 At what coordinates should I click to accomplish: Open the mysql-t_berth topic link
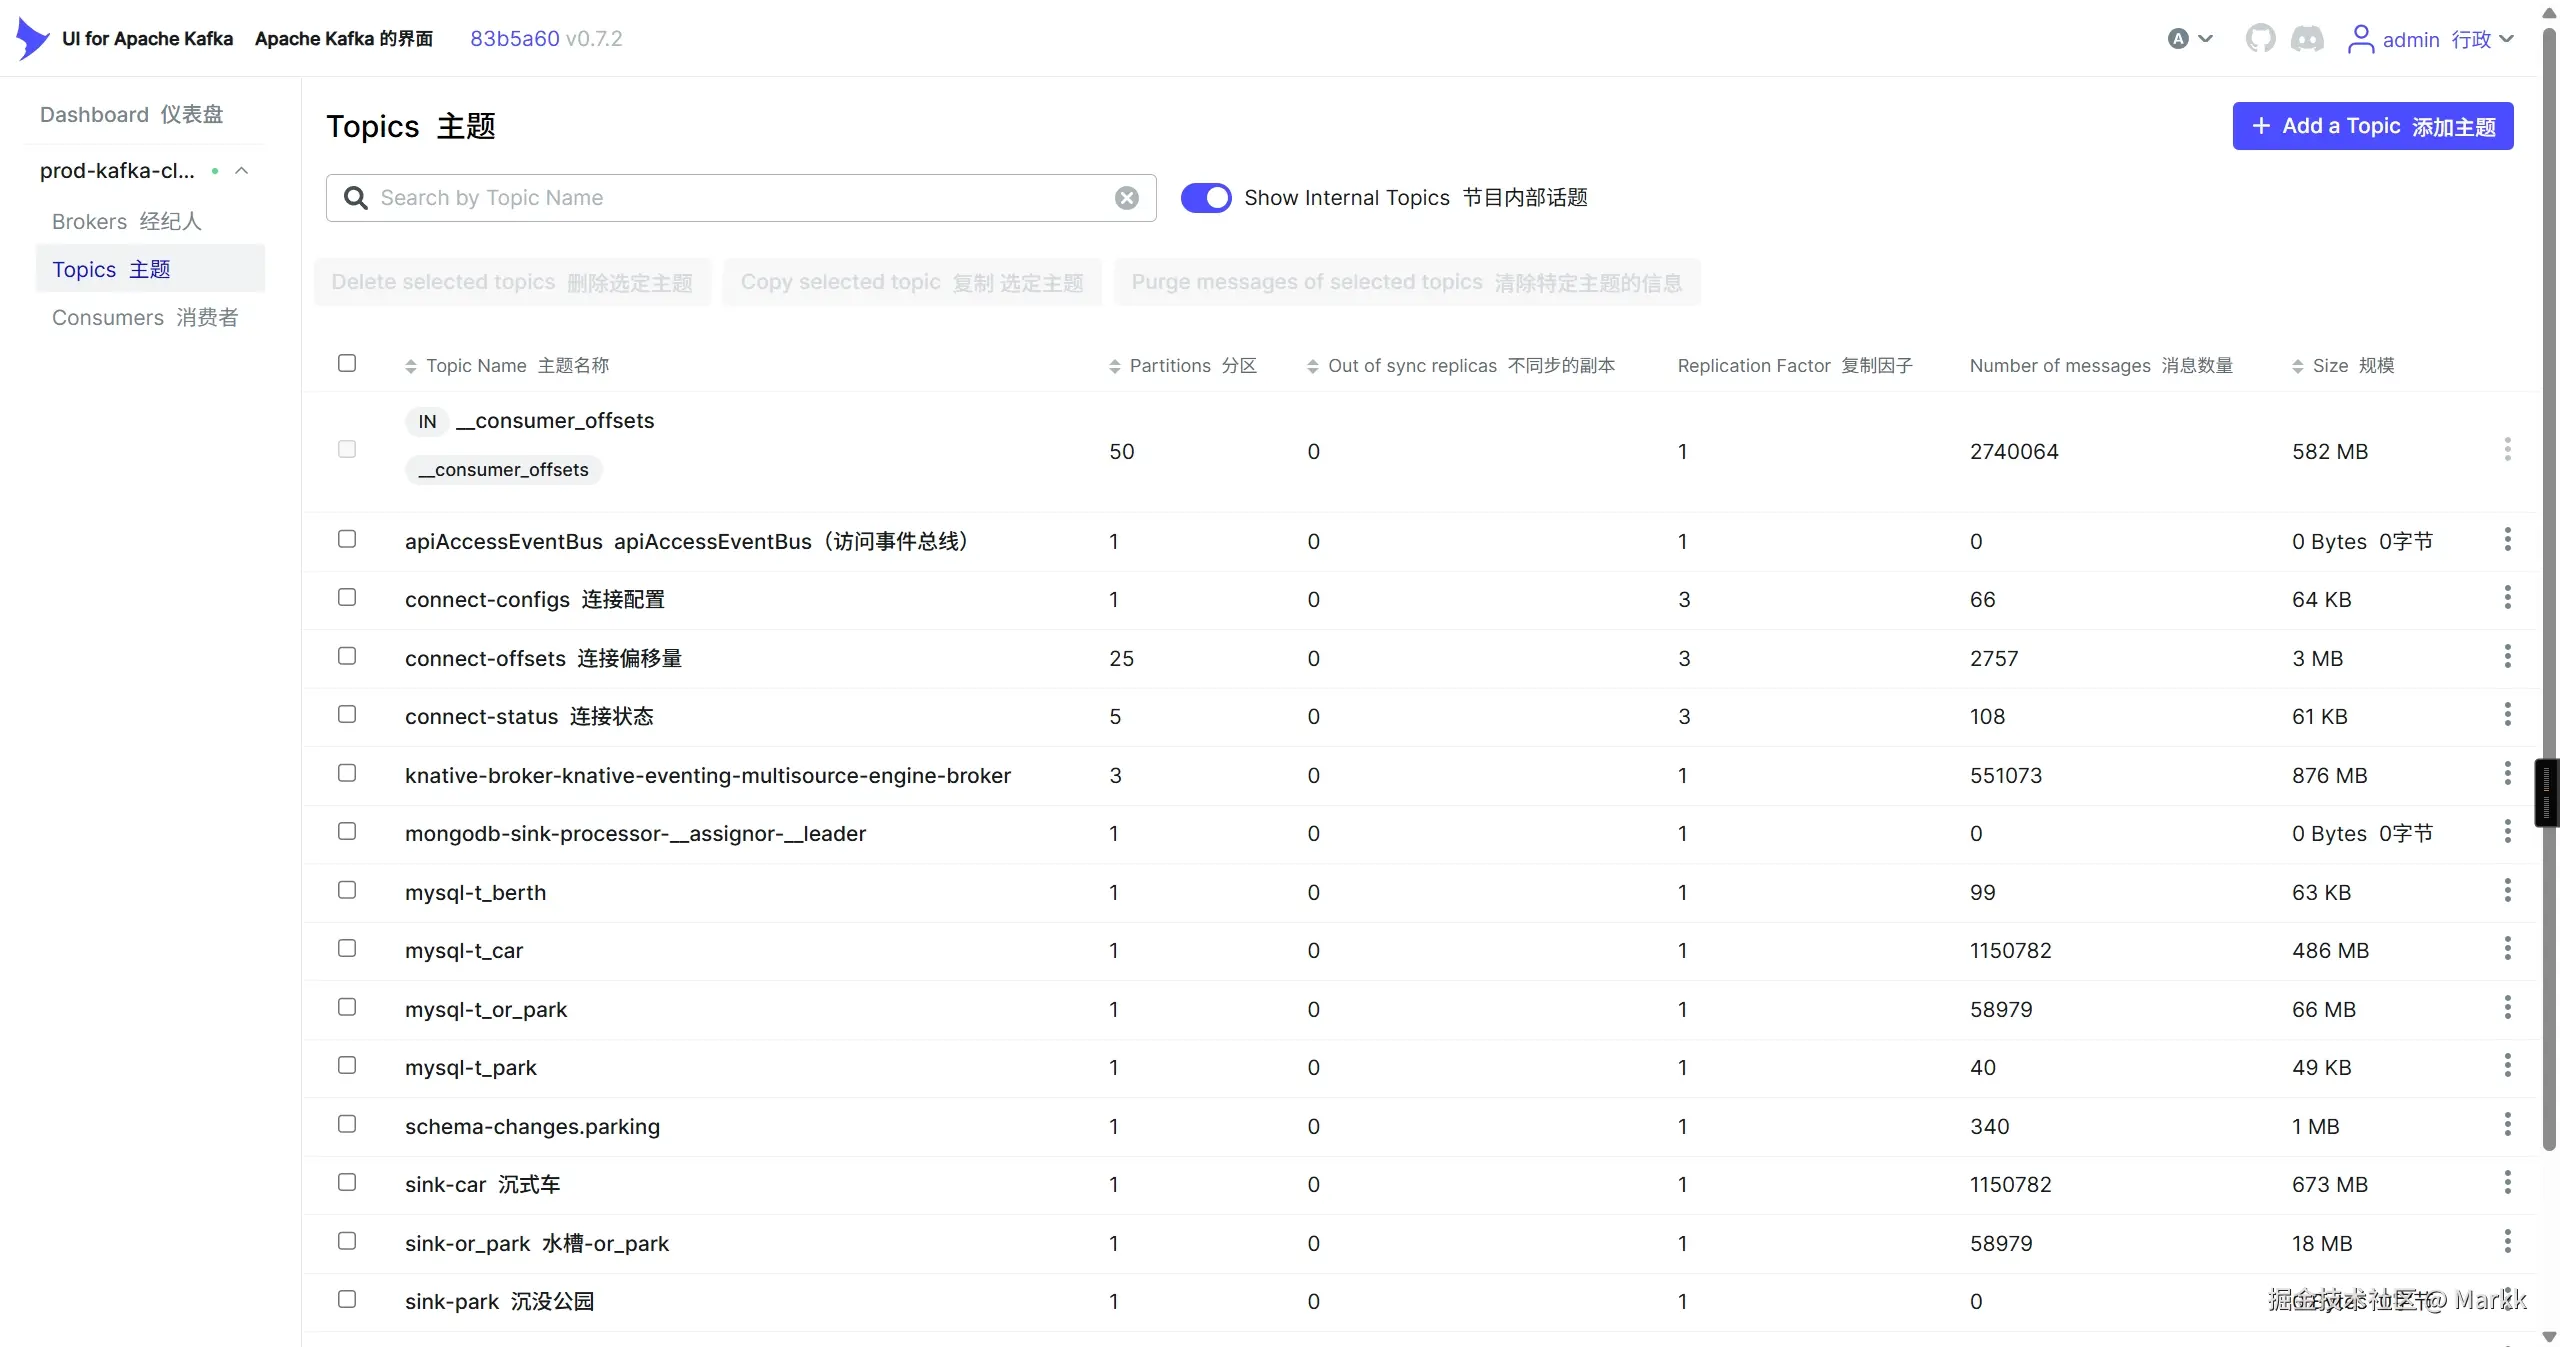[475, 892]
